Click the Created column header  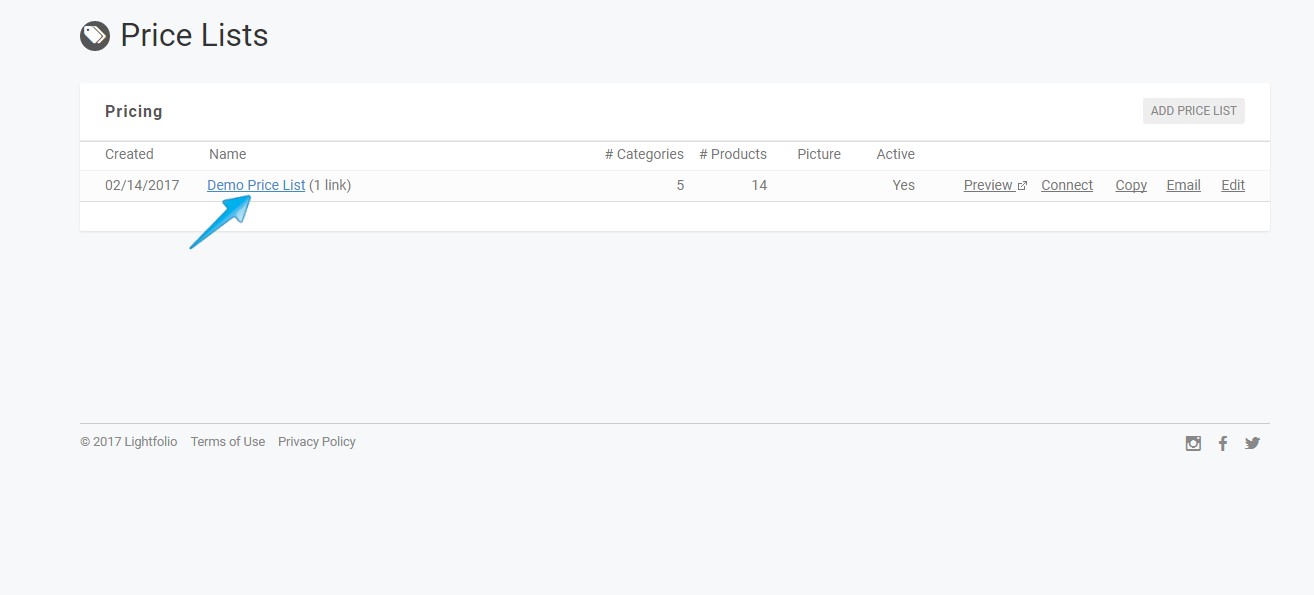(x=129, y=154)
